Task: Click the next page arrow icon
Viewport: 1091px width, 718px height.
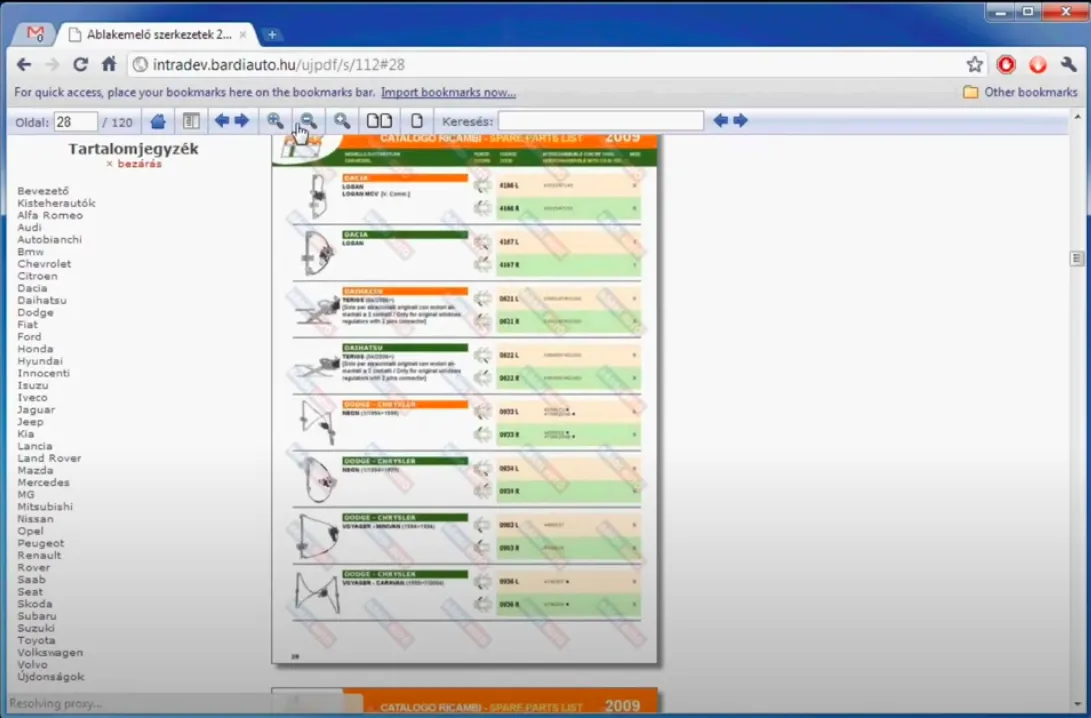Action: (243, 120)
